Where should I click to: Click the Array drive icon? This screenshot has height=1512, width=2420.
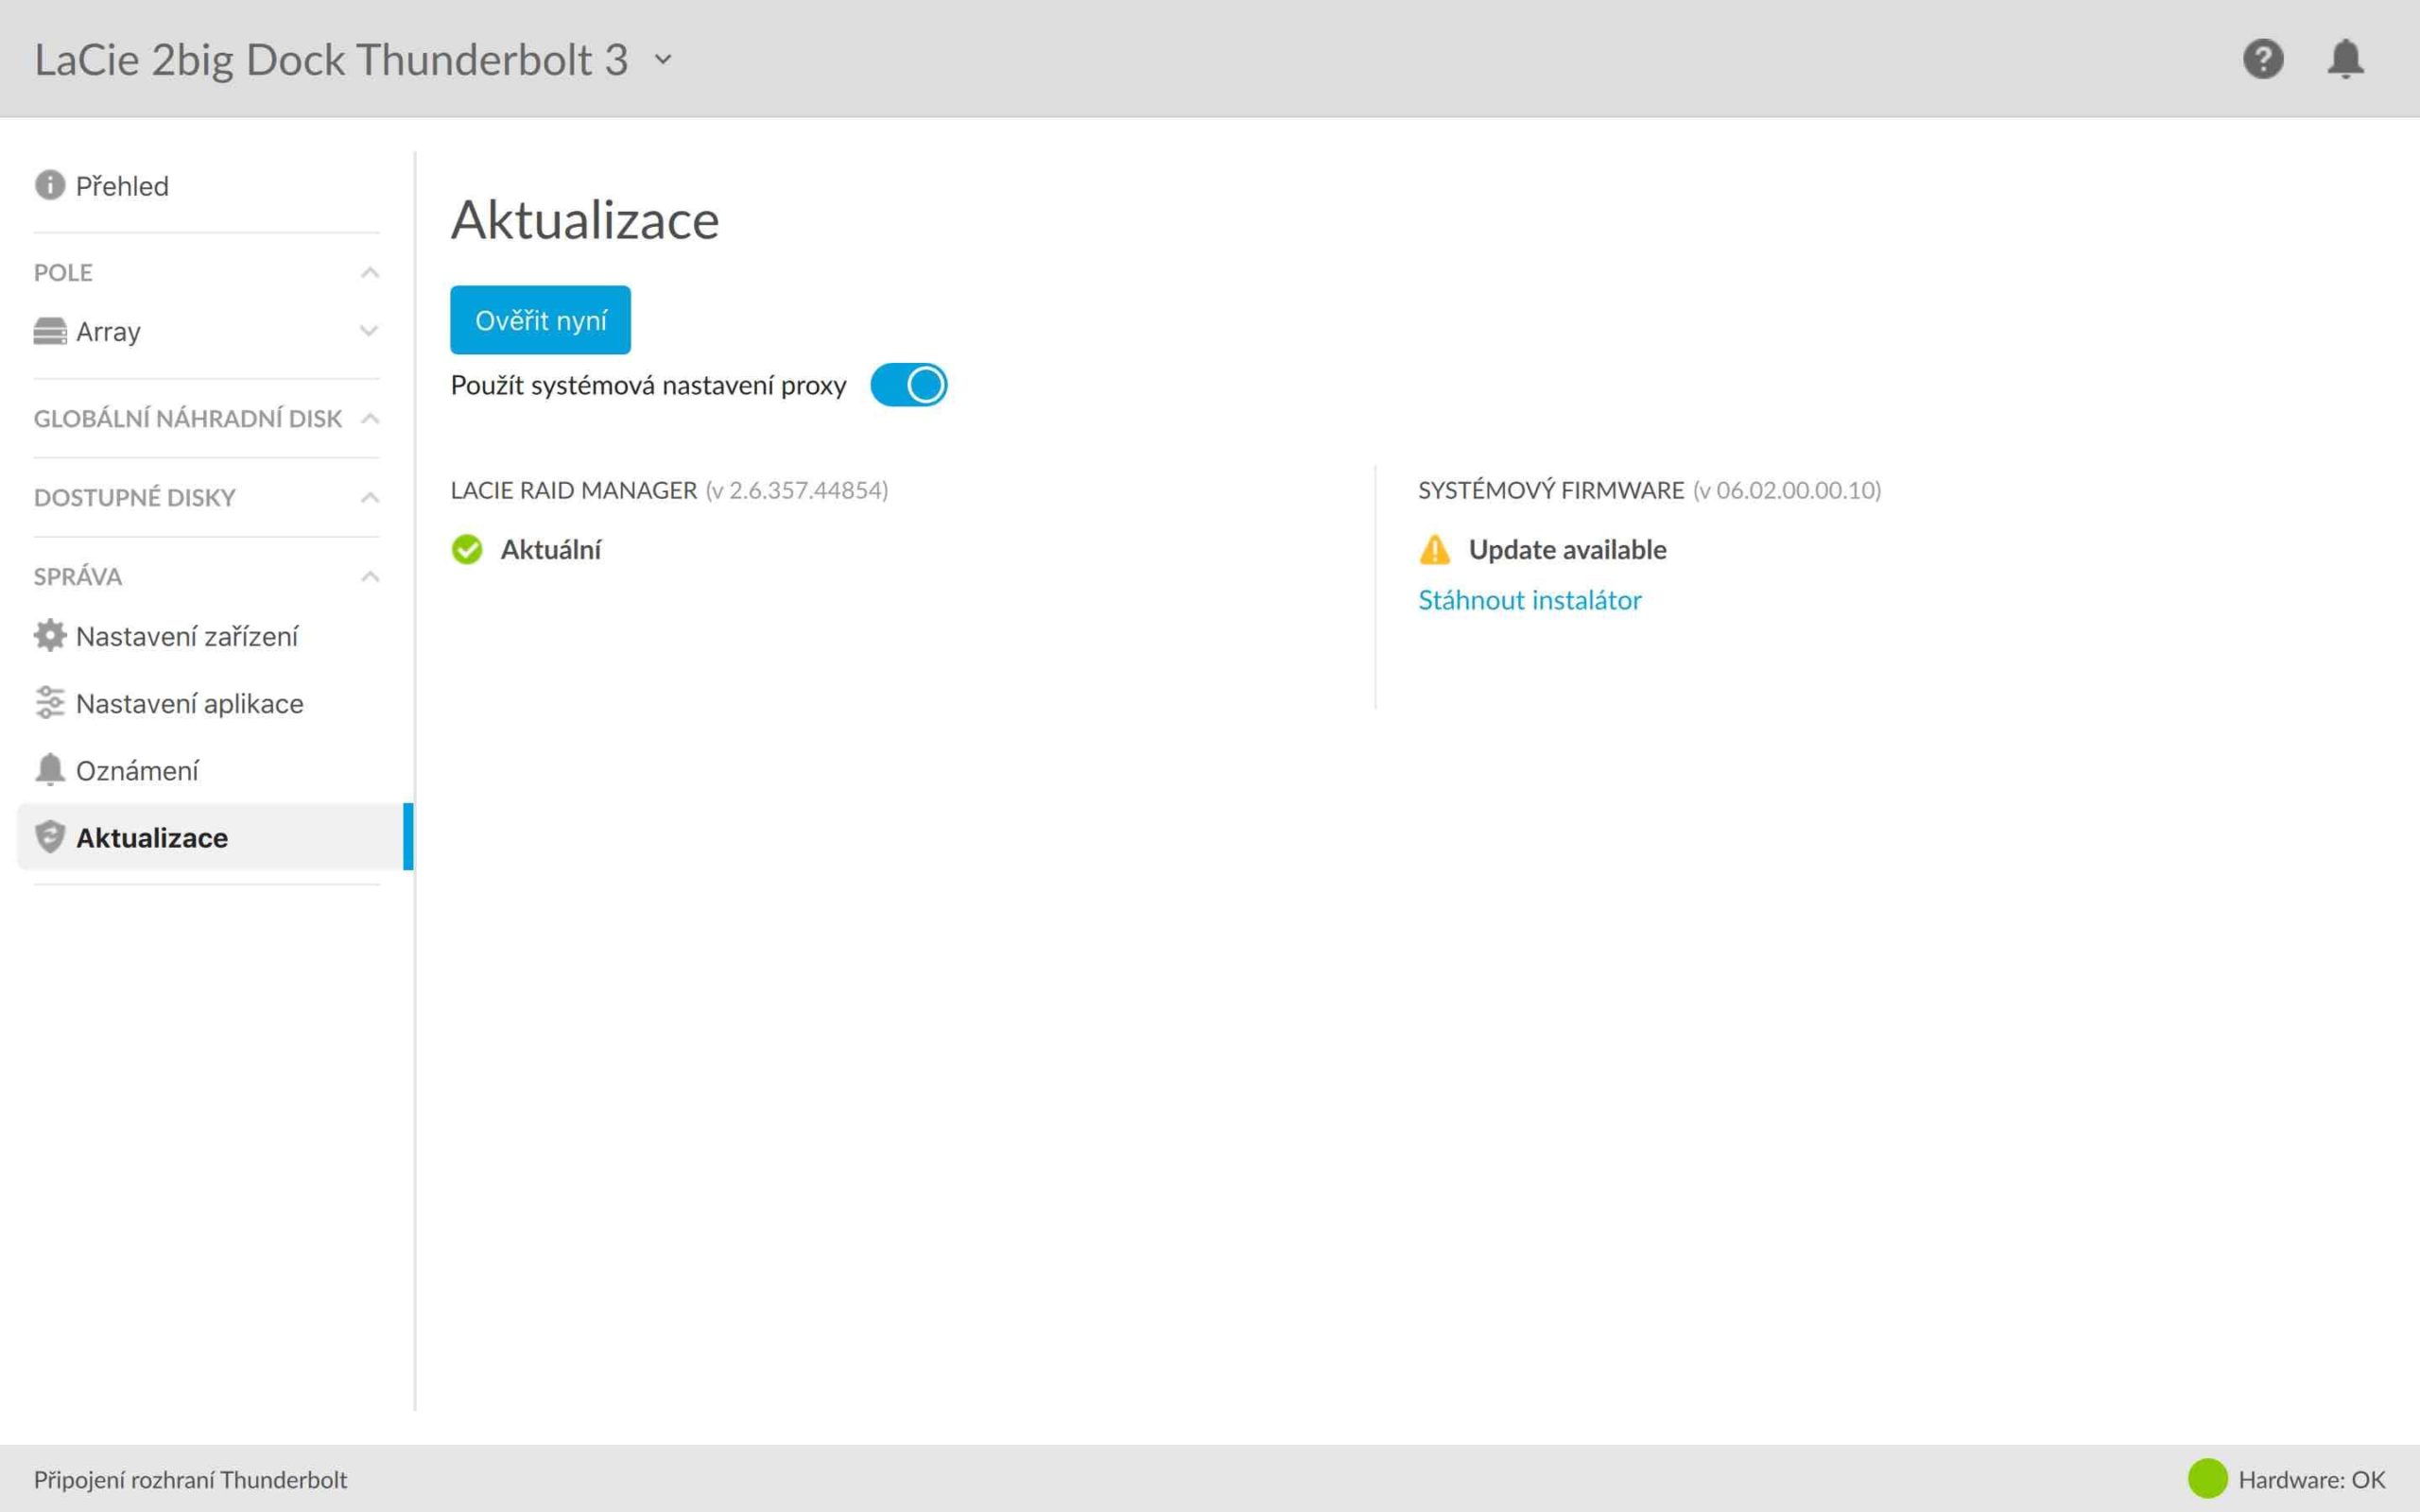(x=49, y=331)
